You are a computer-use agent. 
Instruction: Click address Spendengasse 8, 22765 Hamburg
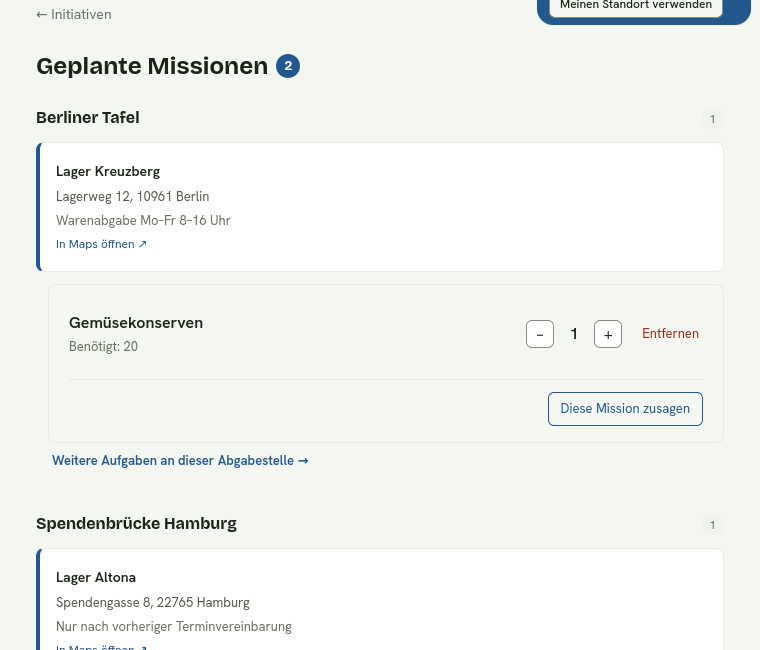point(153,602)
